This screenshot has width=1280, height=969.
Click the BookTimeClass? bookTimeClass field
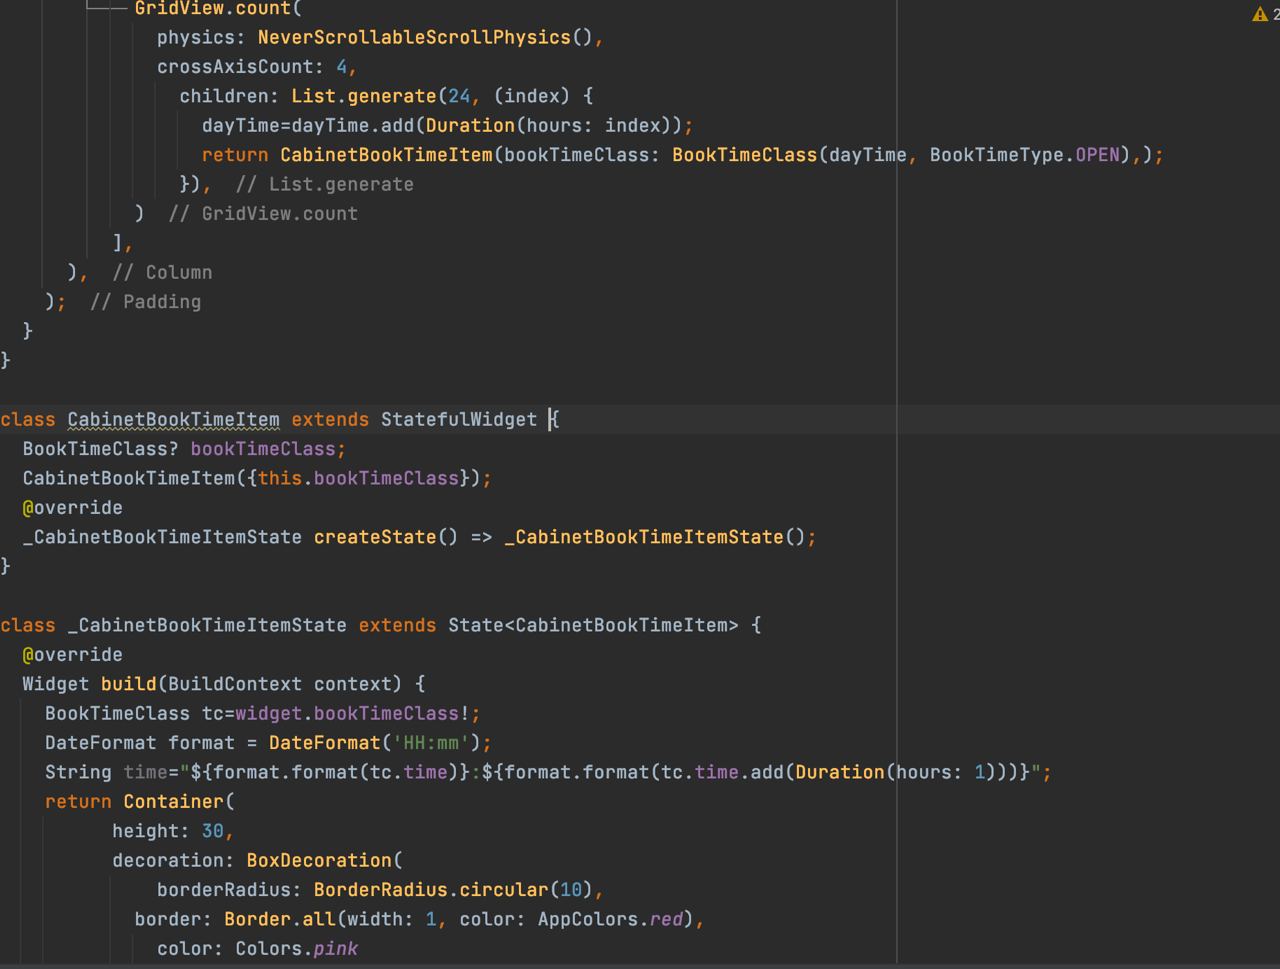click(184, 449)
